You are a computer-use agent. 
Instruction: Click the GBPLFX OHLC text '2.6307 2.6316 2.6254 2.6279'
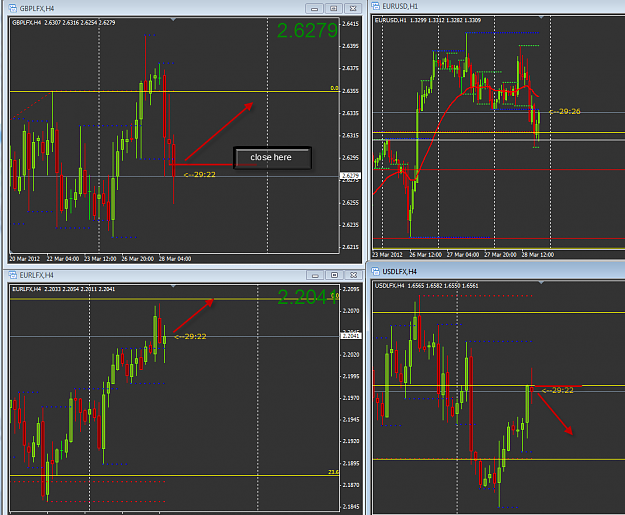coord(79,23)
